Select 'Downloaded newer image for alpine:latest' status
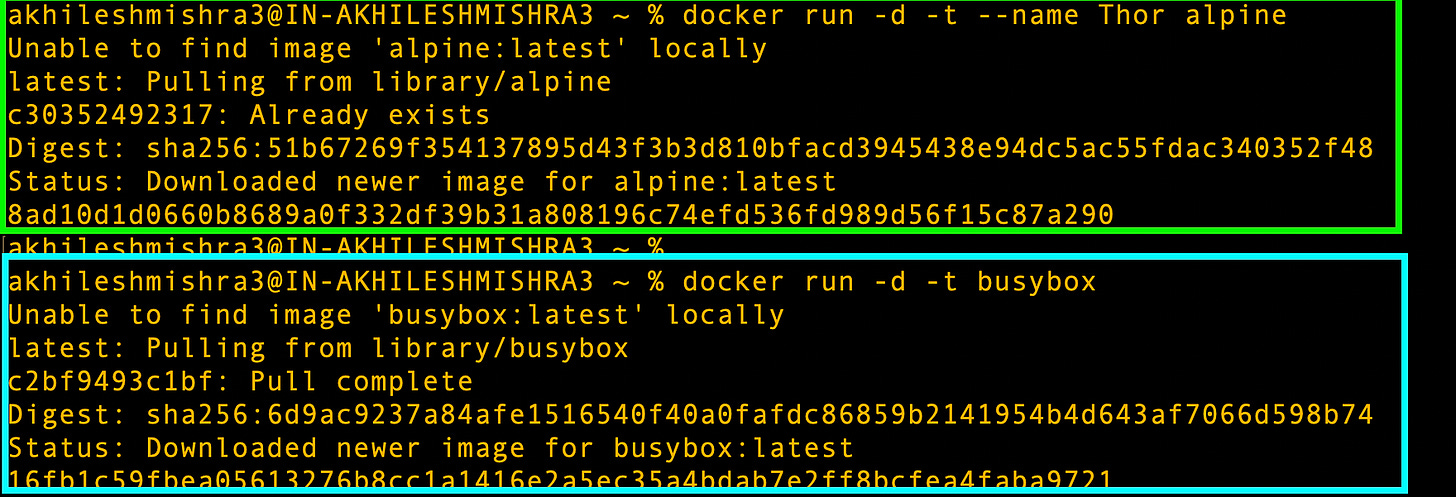1456x497 pixels. click(x=492, y=182)
